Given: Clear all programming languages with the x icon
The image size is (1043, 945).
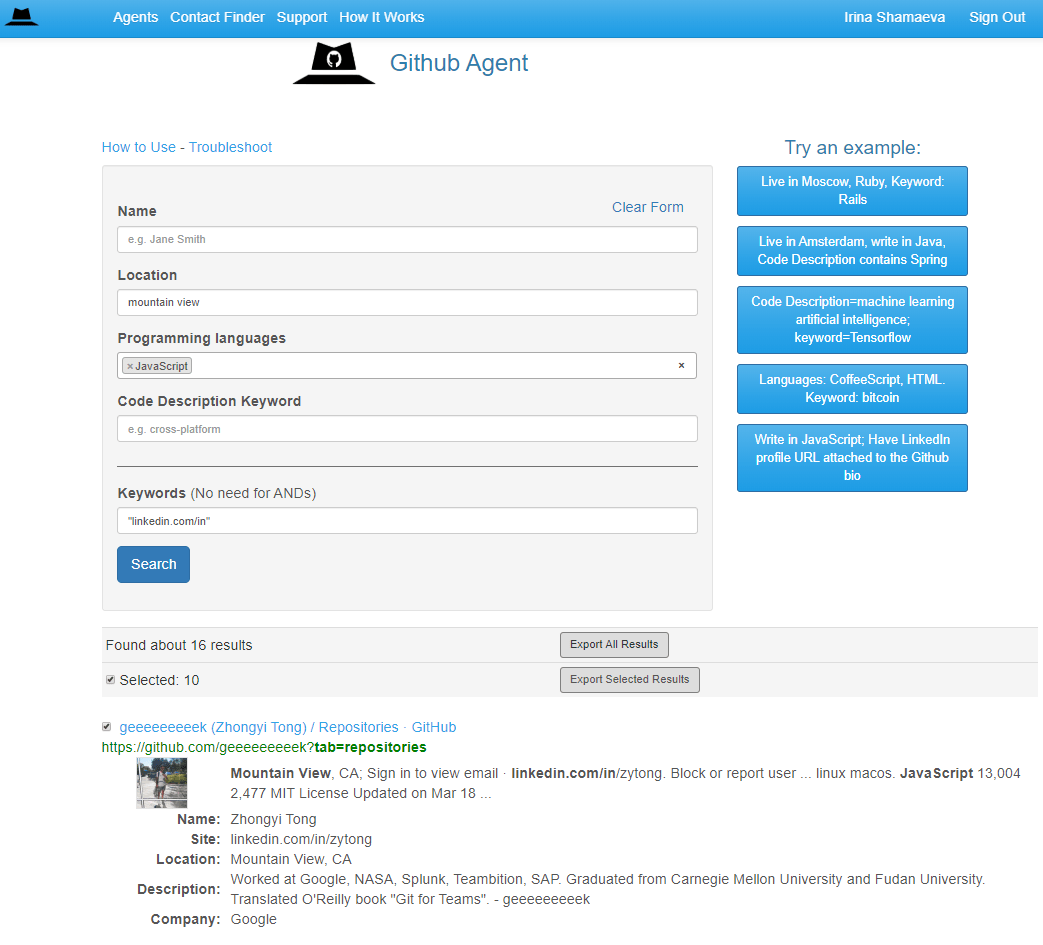Looking at the screenshot, I should [681, 365].
